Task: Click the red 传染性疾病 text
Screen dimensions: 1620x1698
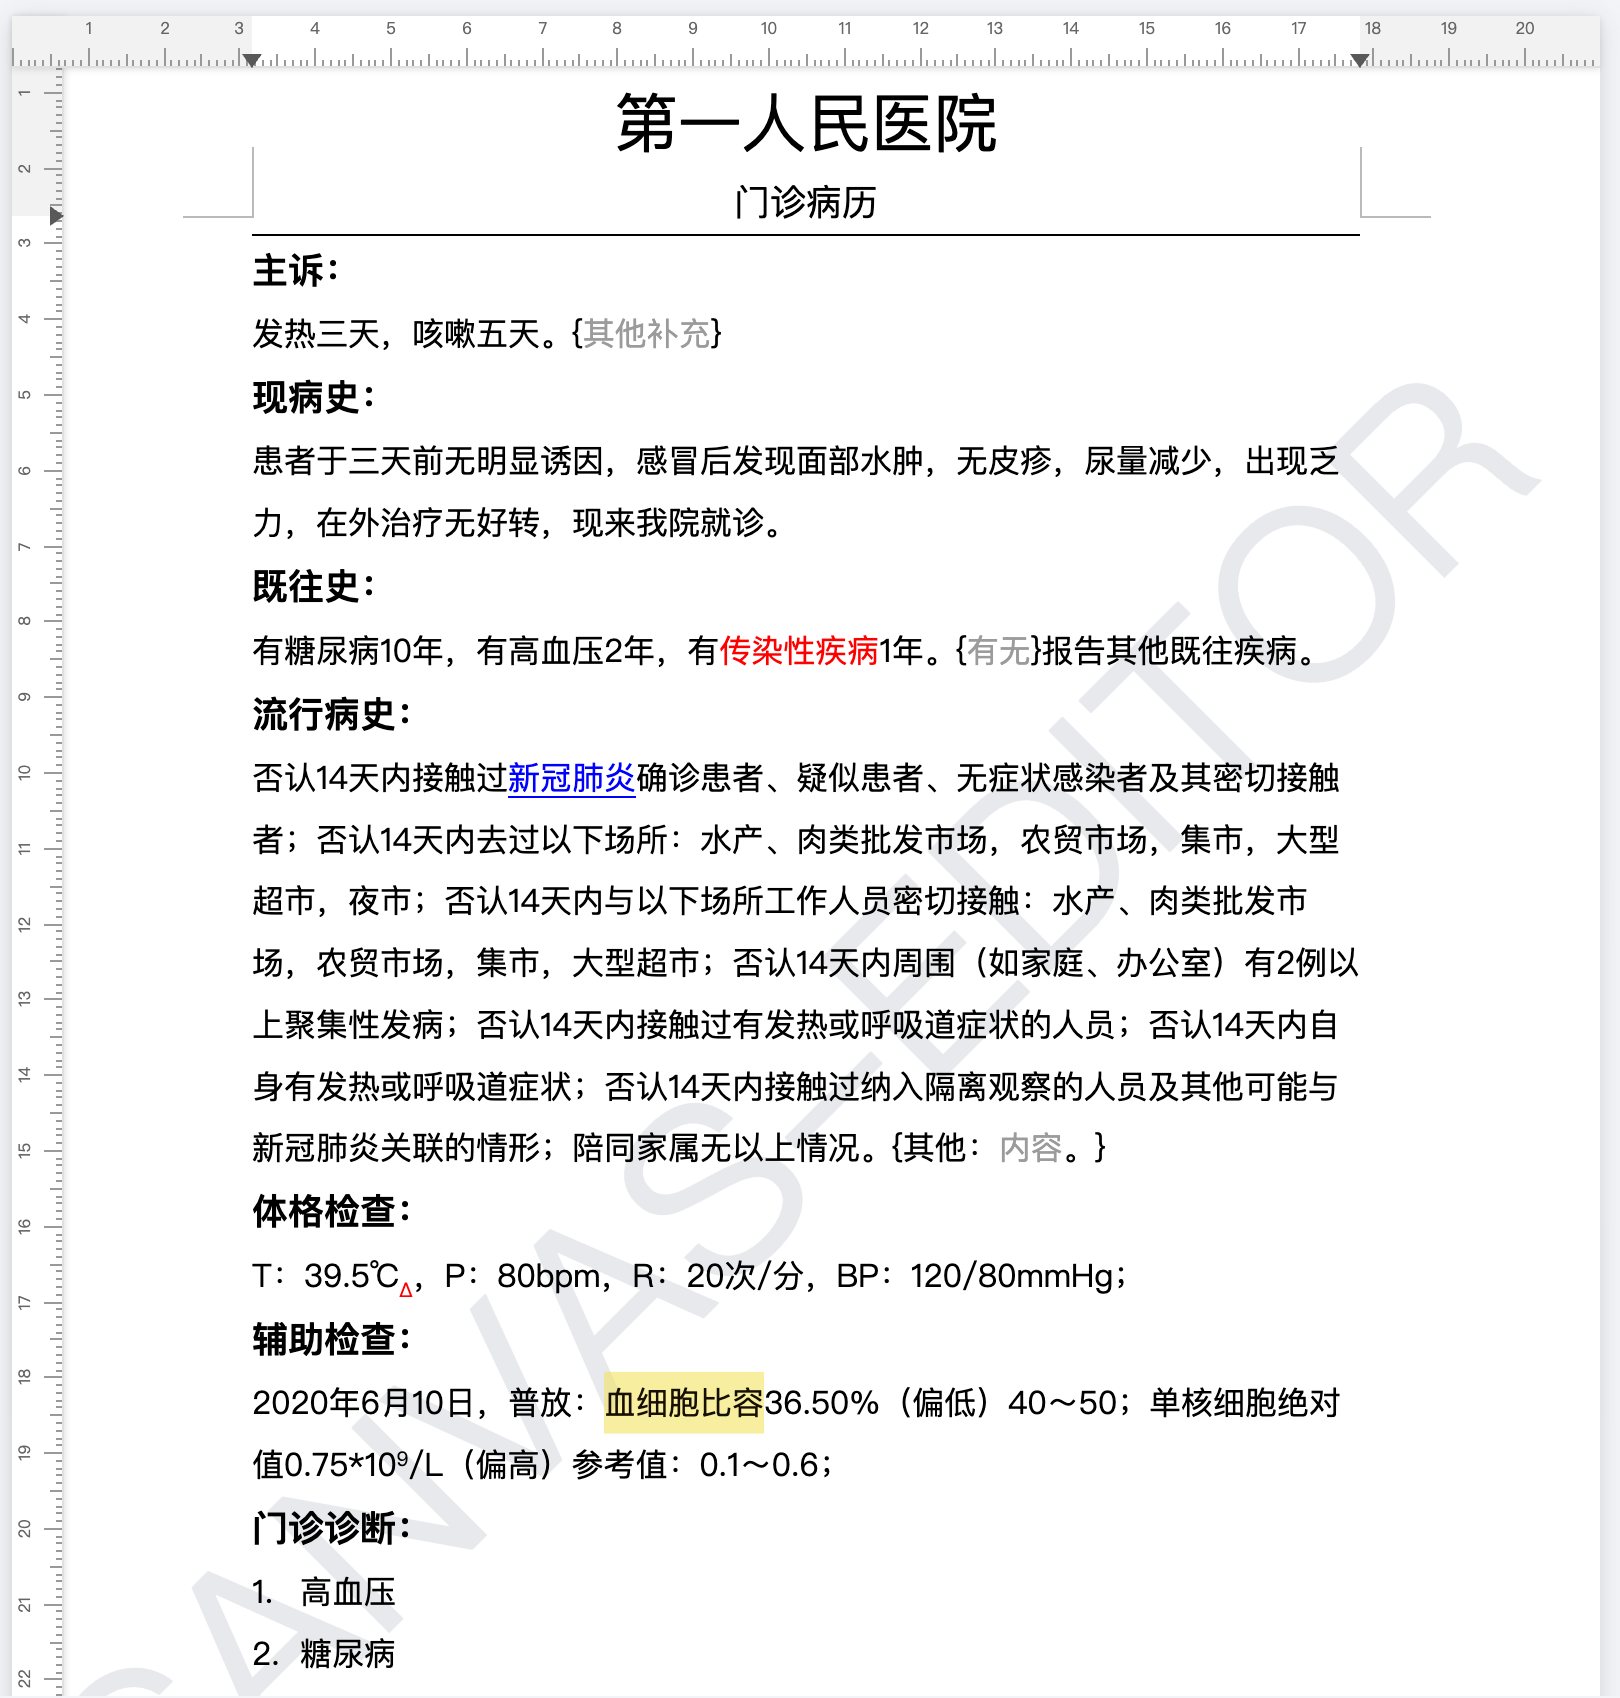Action: 799,651
